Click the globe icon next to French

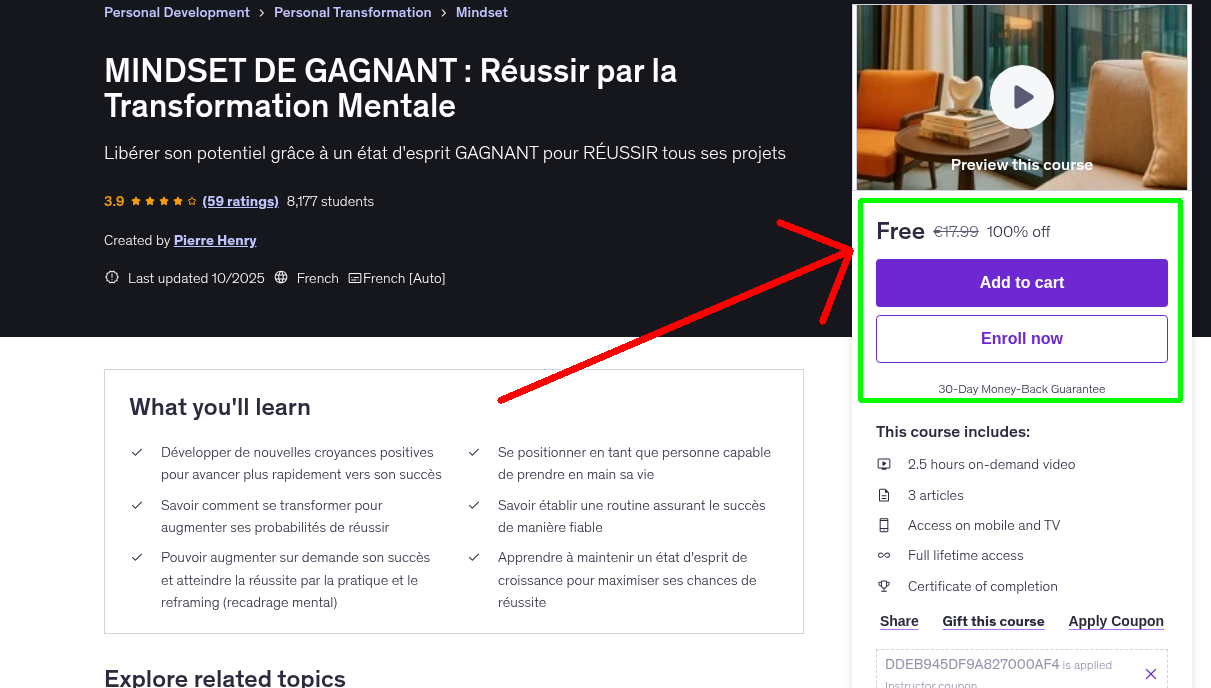point(282,278)
